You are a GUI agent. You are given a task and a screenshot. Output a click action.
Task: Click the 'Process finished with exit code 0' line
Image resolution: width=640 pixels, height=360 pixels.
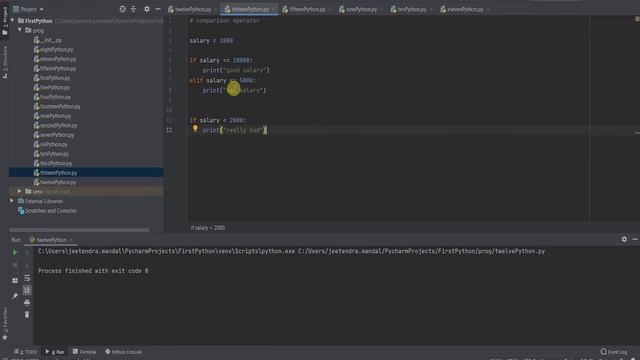93,271
